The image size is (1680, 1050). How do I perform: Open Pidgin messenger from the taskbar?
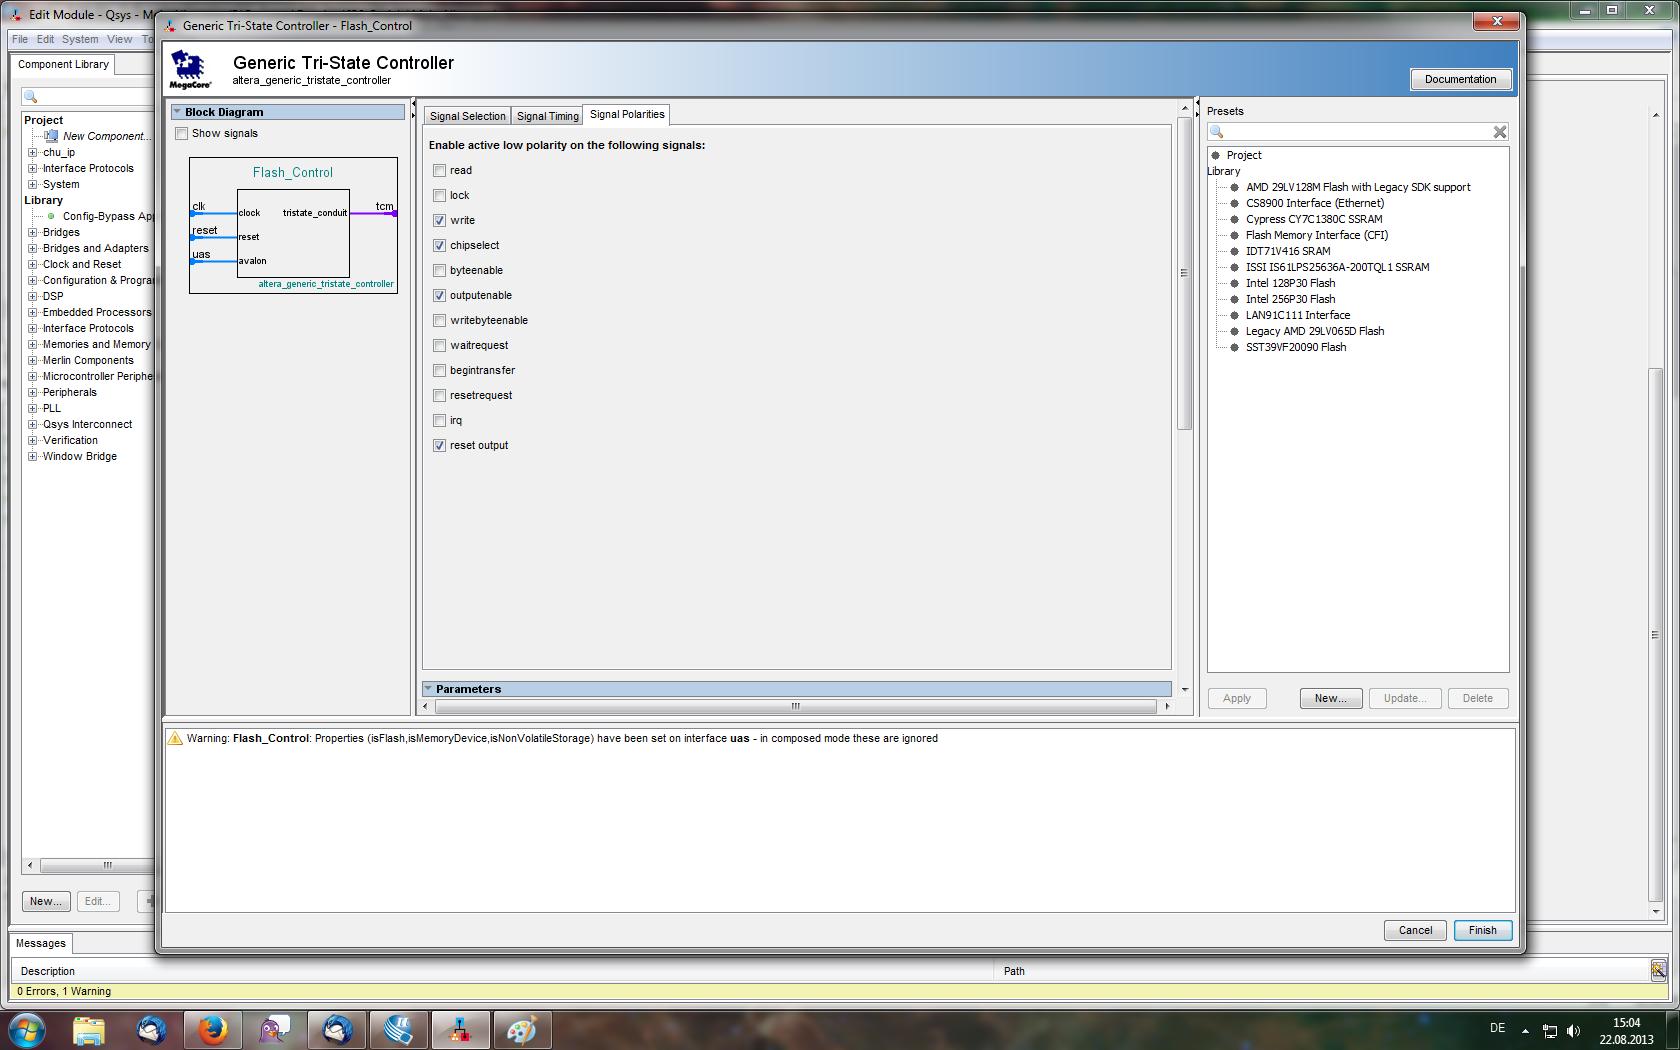tap(274, 1029)
